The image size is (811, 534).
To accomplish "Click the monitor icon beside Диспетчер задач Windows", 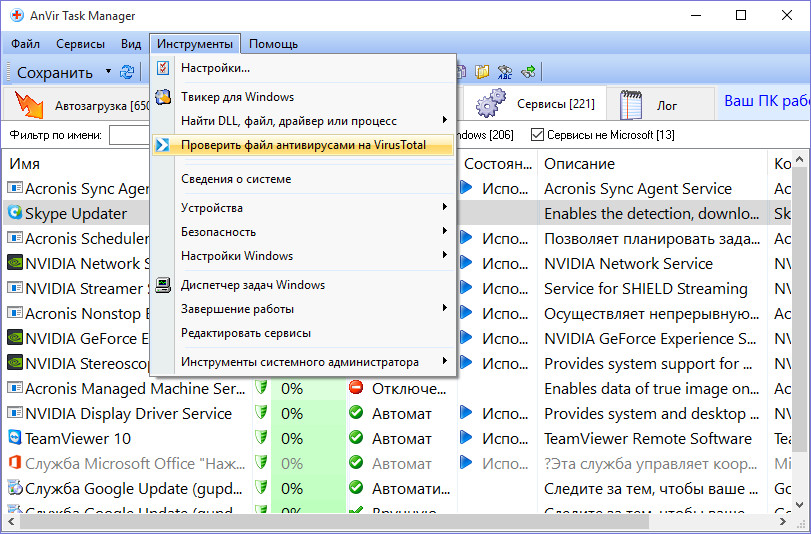I will click(163, 285).
